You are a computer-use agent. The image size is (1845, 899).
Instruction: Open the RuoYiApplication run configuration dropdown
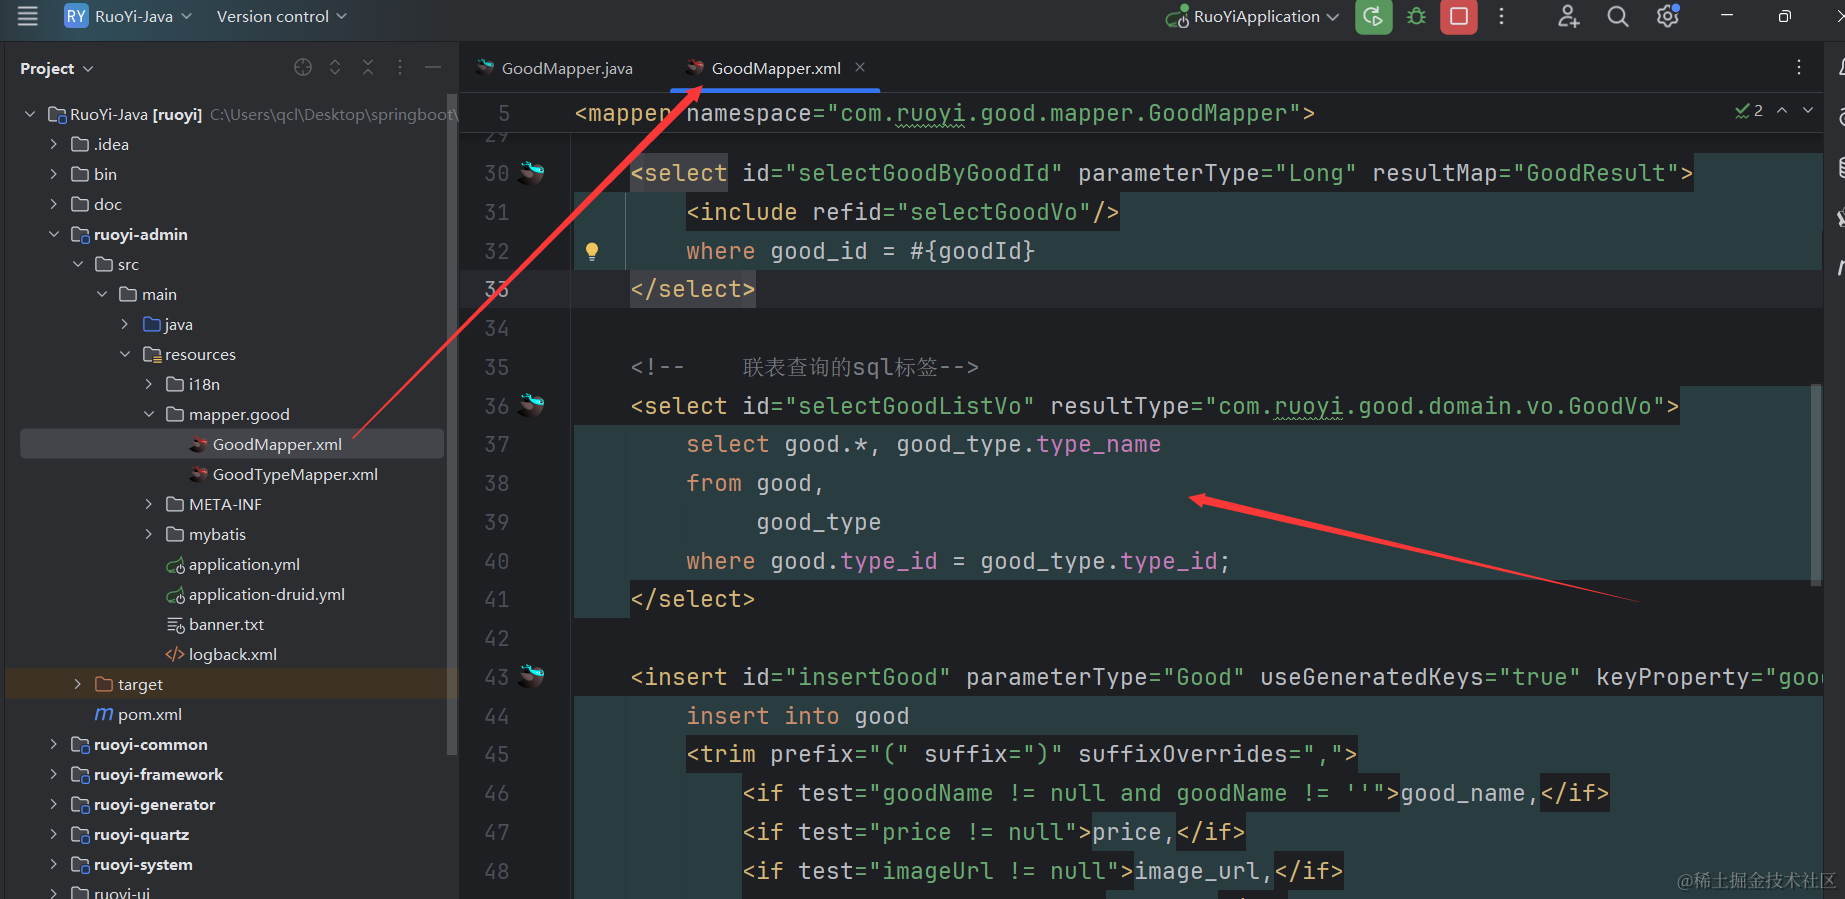1256,17
